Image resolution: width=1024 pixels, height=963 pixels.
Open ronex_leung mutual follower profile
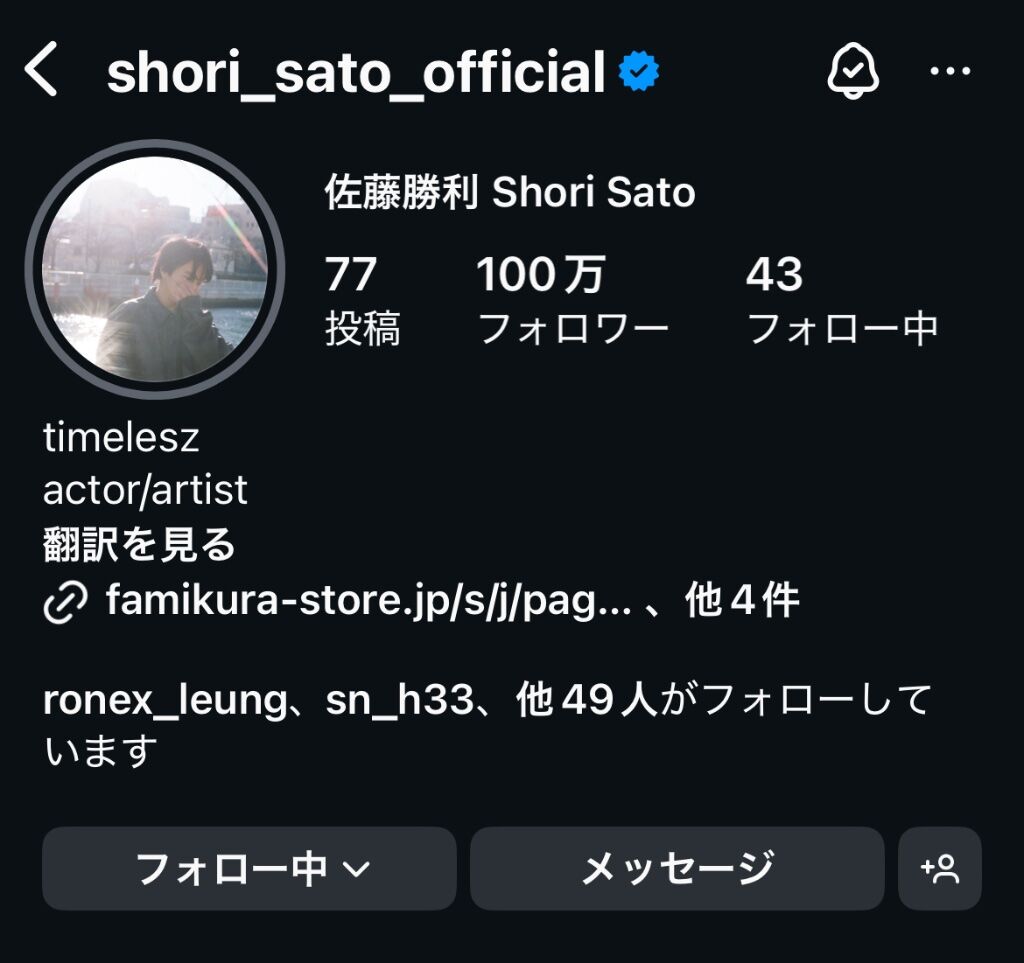(164, 701)
